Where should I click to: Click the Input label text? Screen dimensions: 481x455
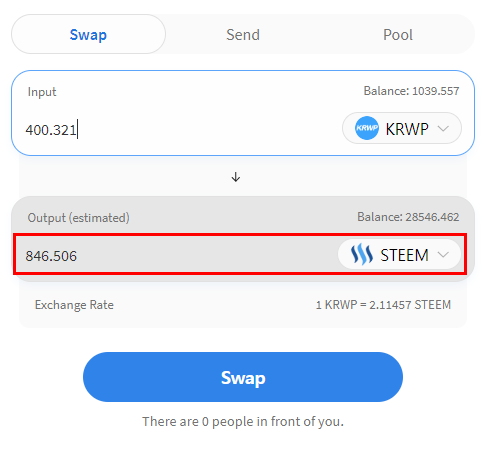tap(42, 92)
